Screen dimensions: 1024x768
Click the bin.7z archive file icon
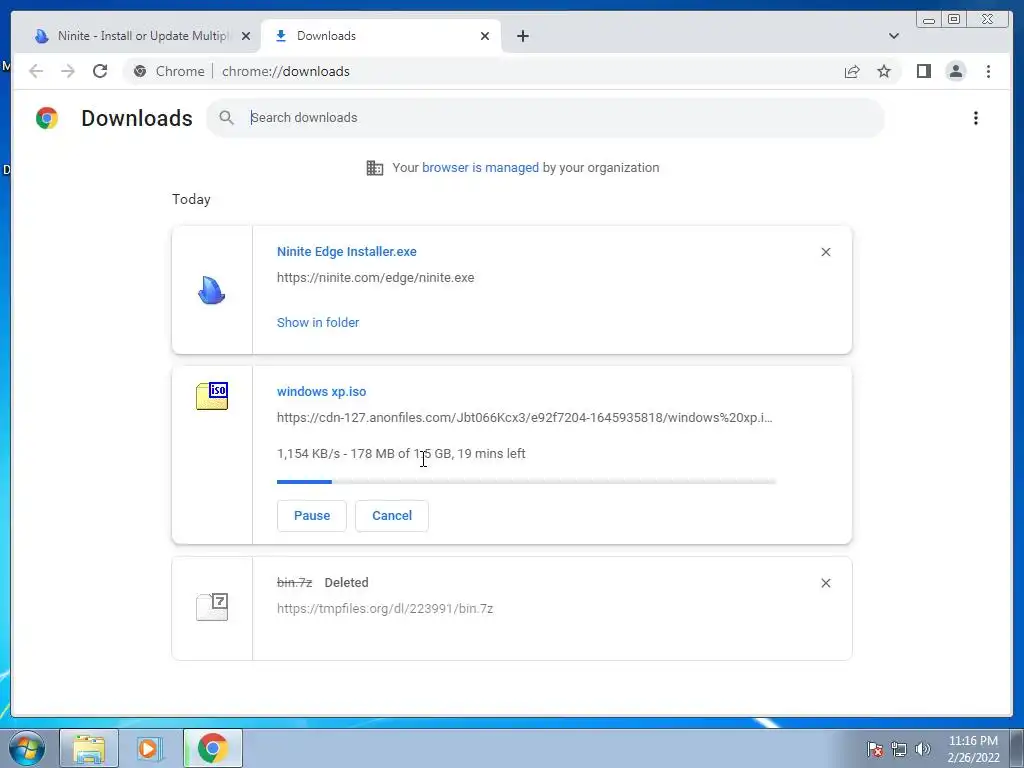pos(212,606)
